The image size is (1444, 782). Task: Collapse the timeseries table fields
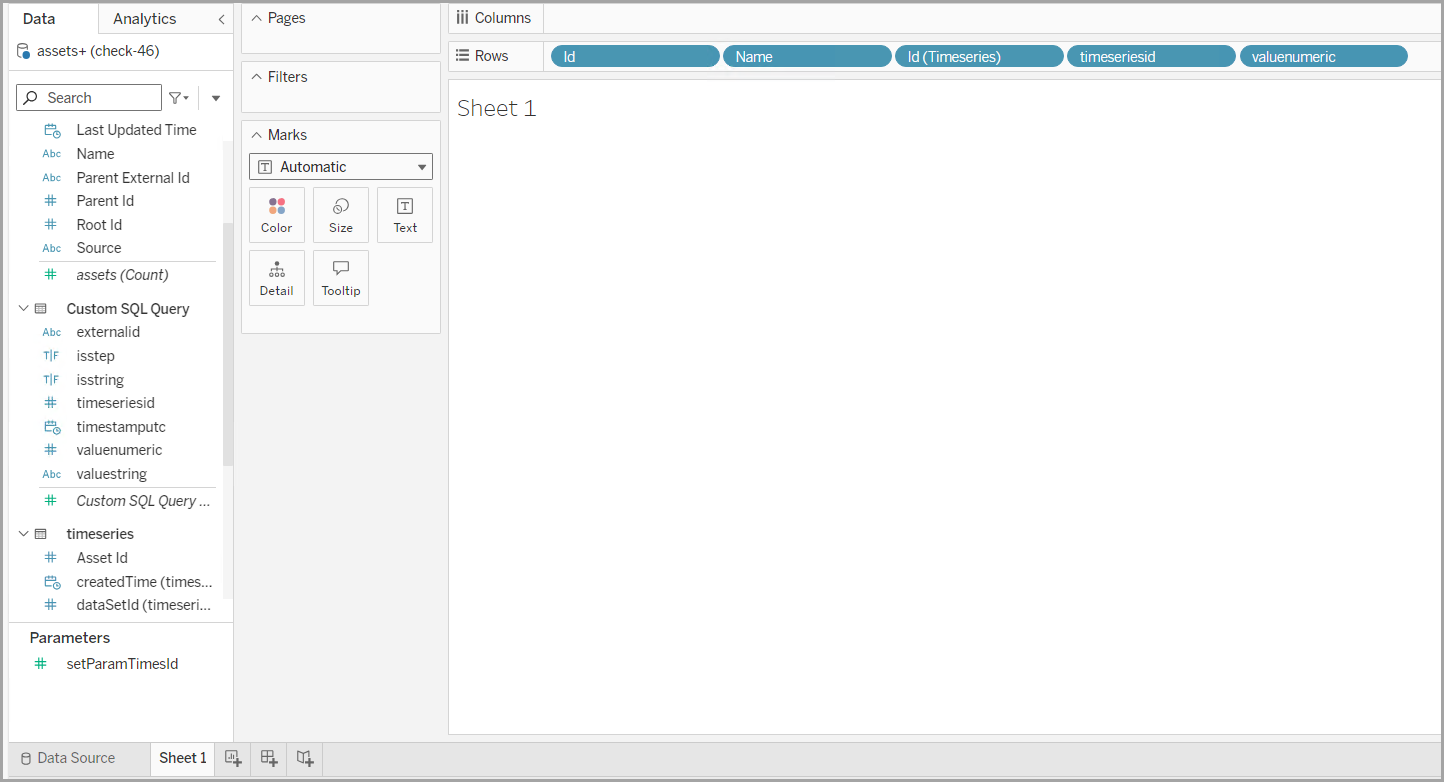click(x=24, y=534)
